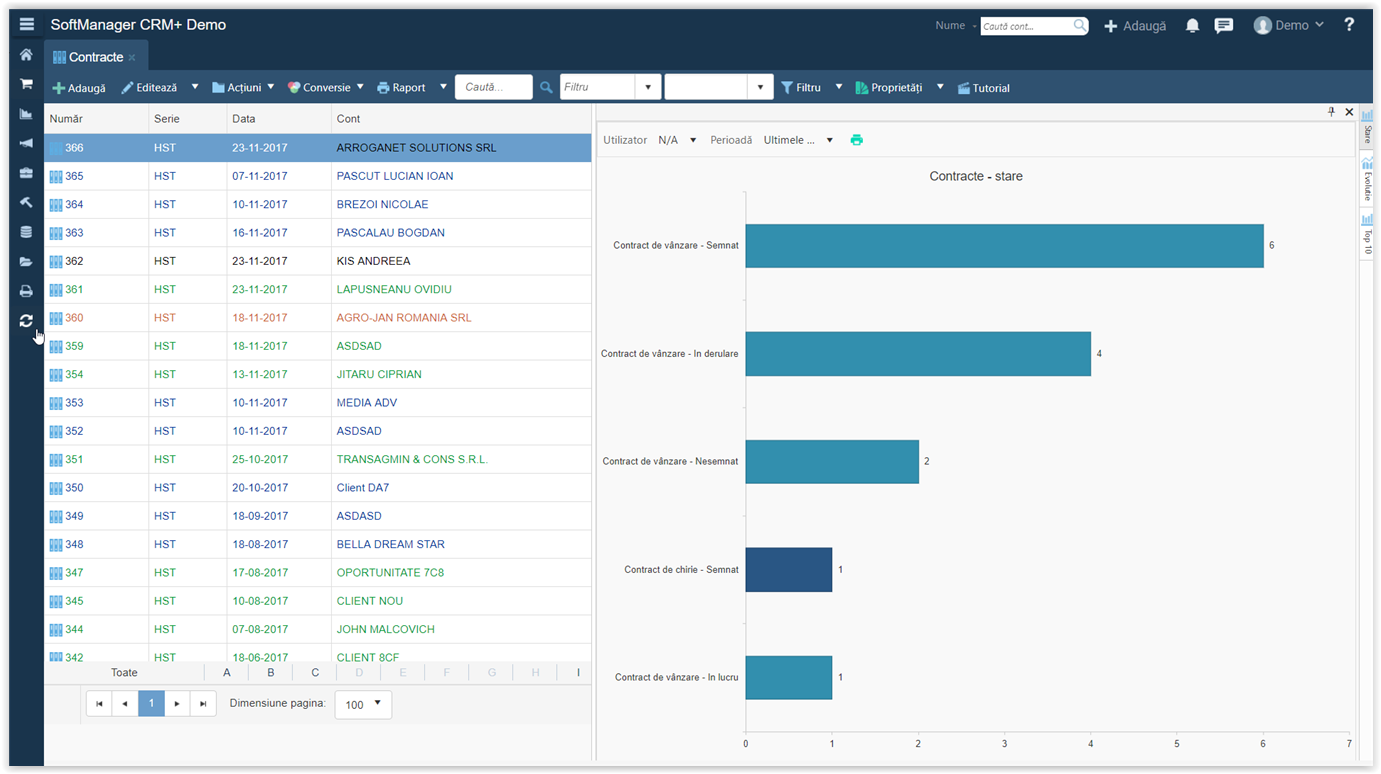1381x774 pixels.
Task: Open the Utilizator N/A dropdown
Action: click(x=677, y=140)
